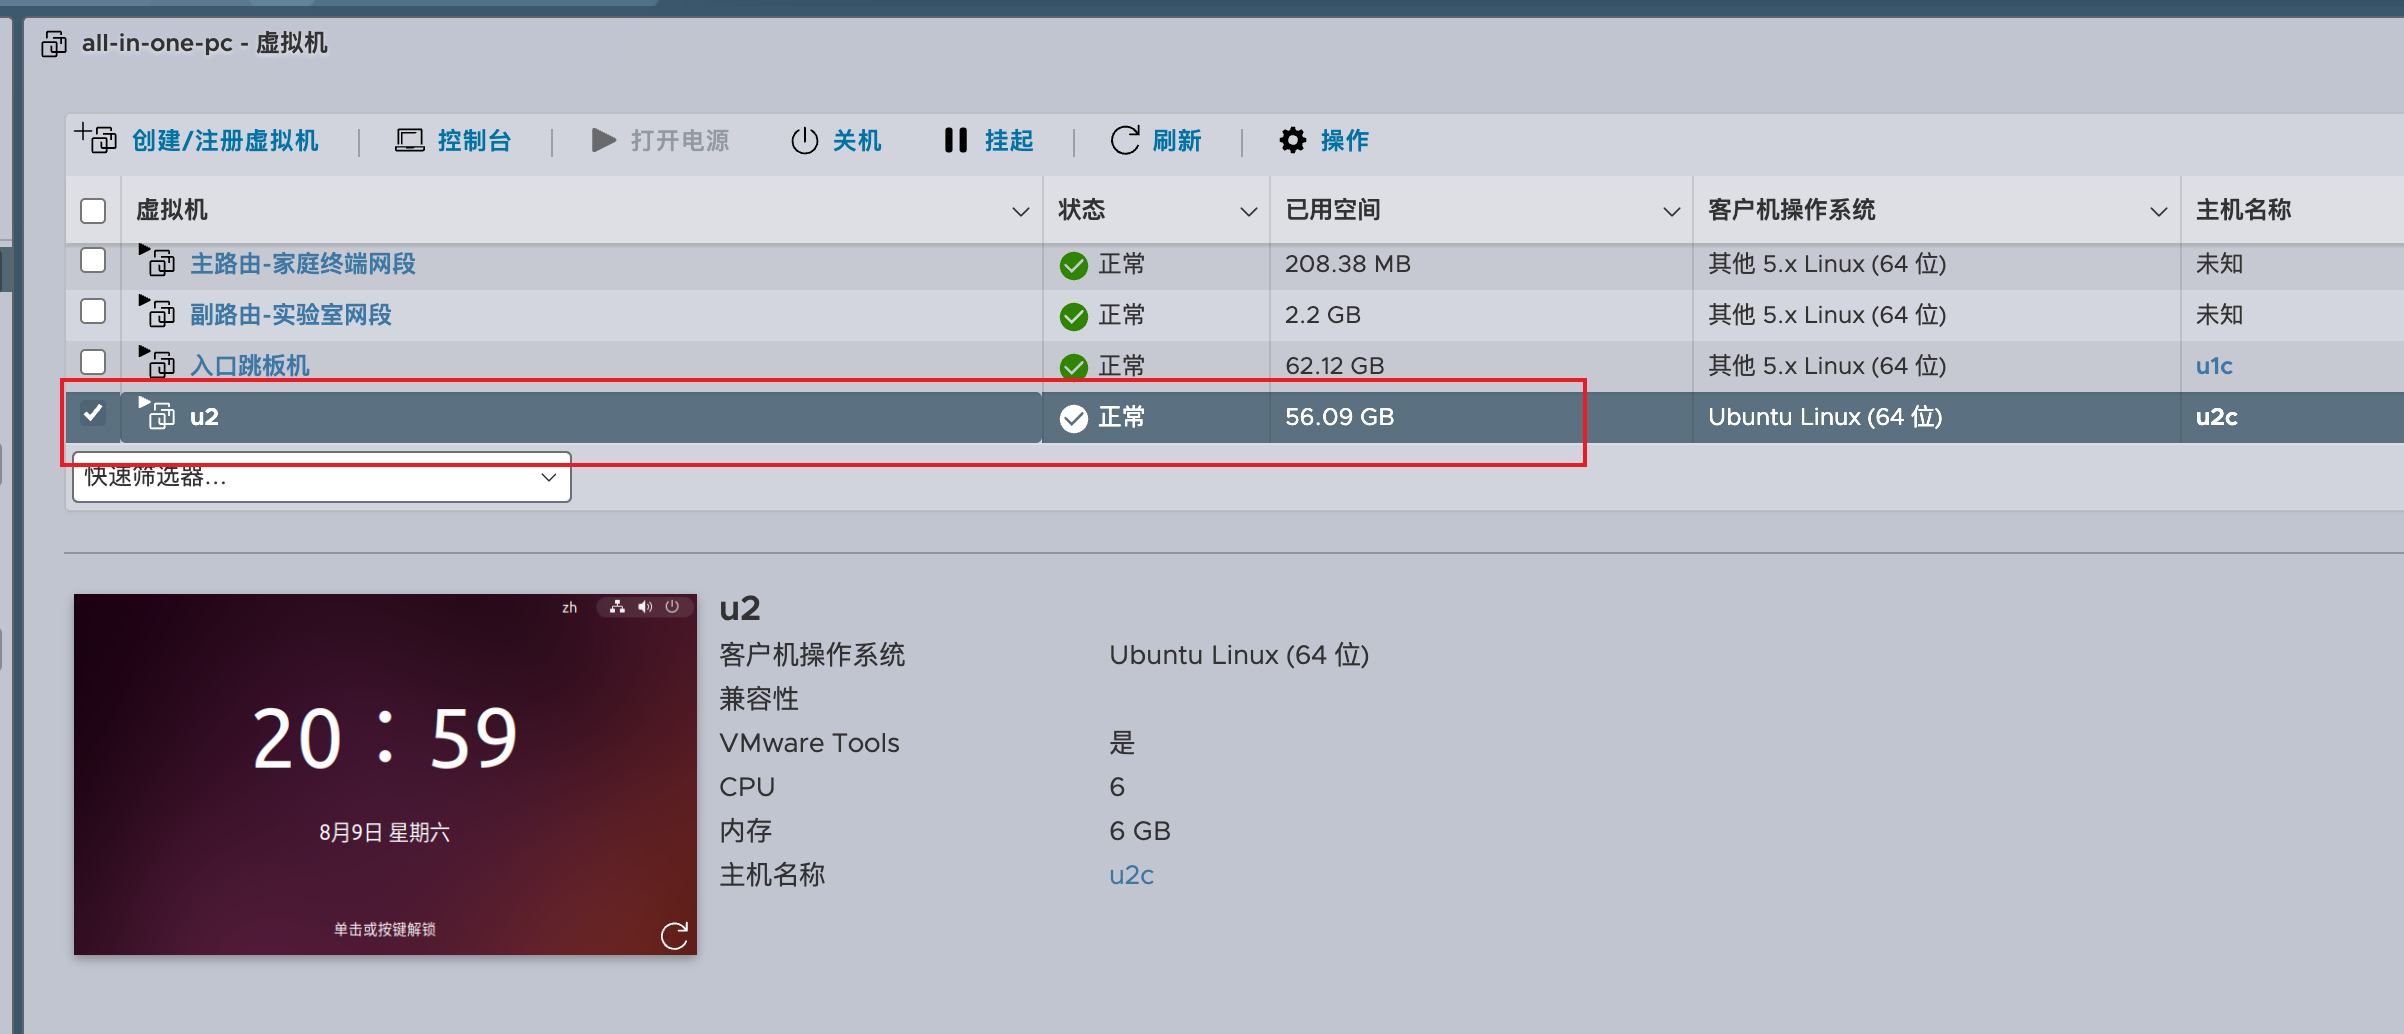Check the box for 主路由-家庭终端网段
The width and height of the screenshot is (2404, 1034).
tap(93, 260)
